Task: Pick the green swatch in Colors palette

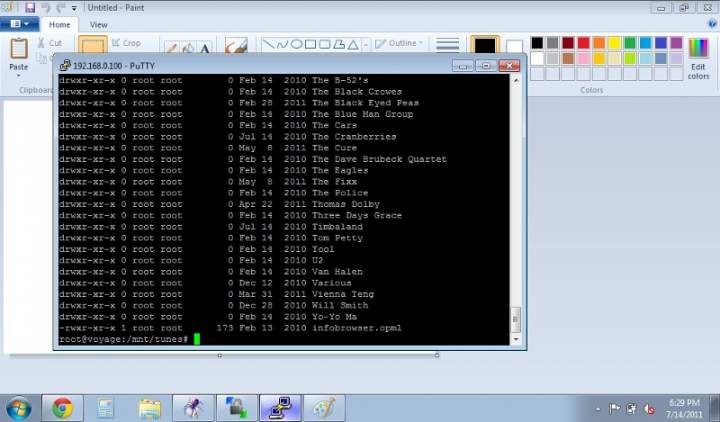Action: point(630,43)
